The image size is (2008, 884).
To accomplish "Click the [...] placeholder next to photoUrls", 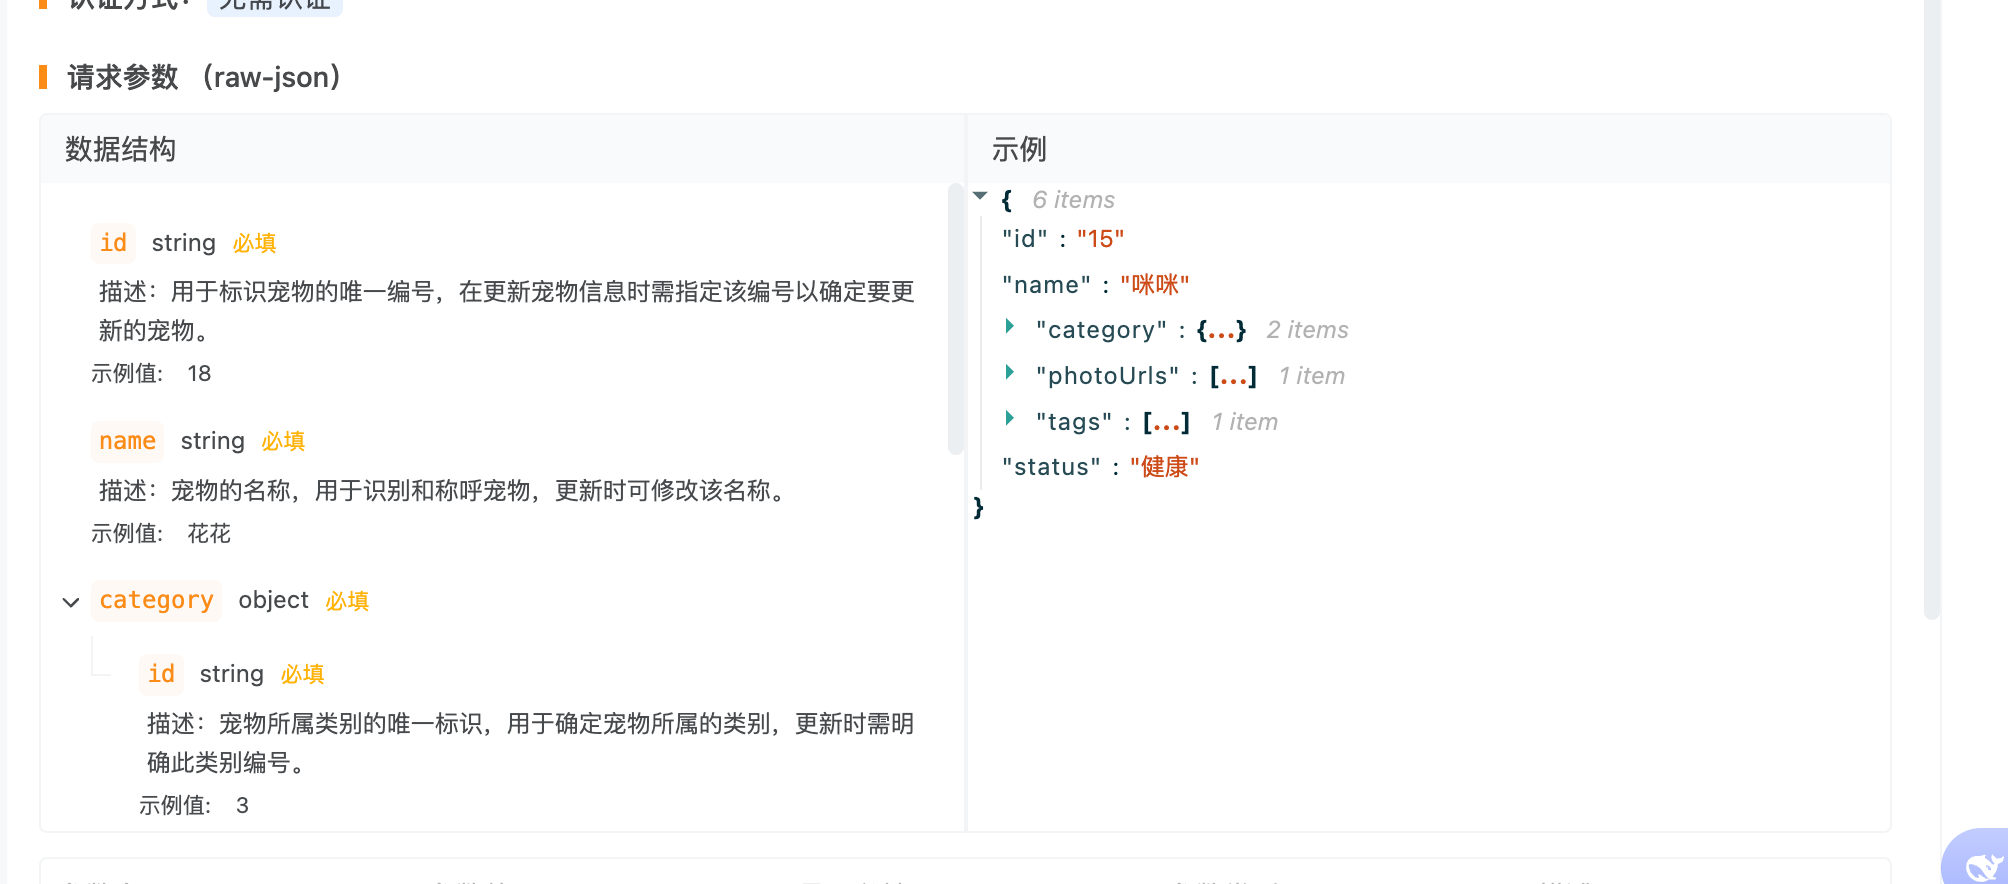I will point(1233,376).
